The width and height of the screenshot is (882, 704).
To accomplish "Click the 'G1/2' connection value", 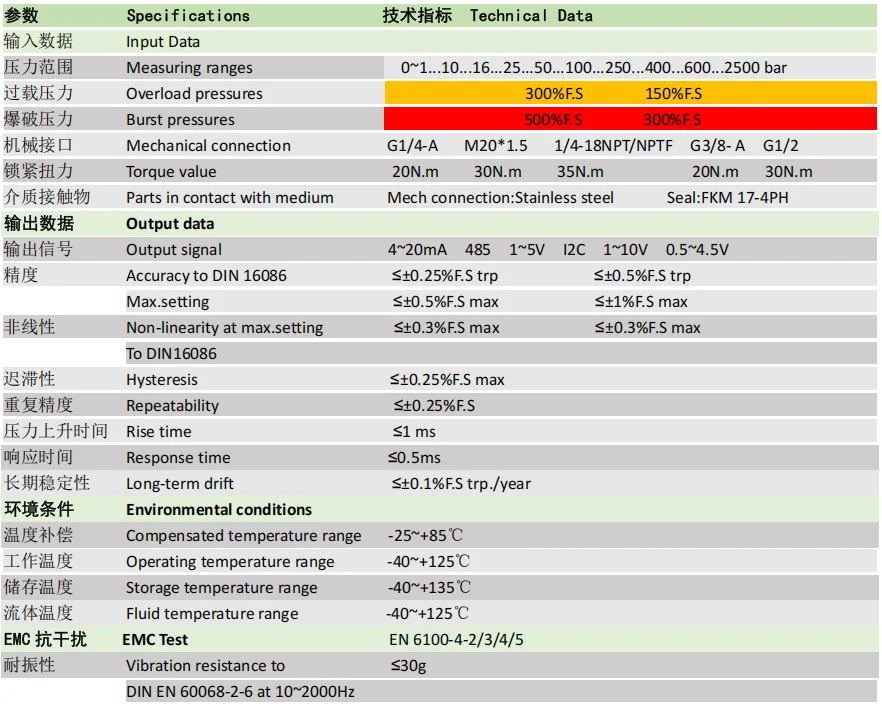I will pos(781,146).
